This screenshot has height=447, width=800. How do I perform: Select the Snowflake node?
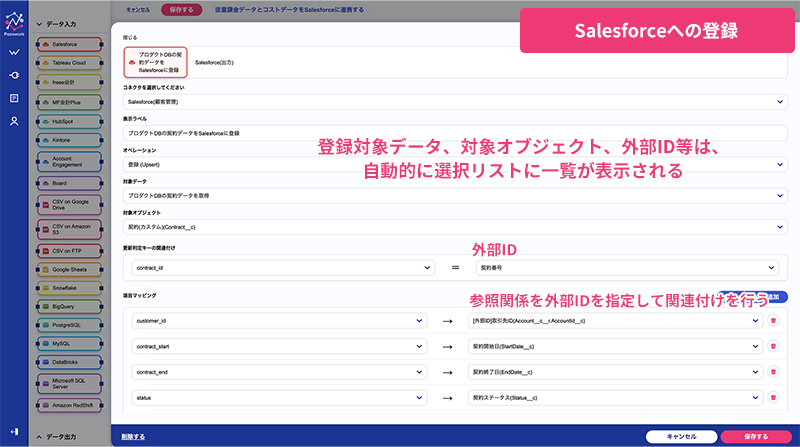coord(69,288)
